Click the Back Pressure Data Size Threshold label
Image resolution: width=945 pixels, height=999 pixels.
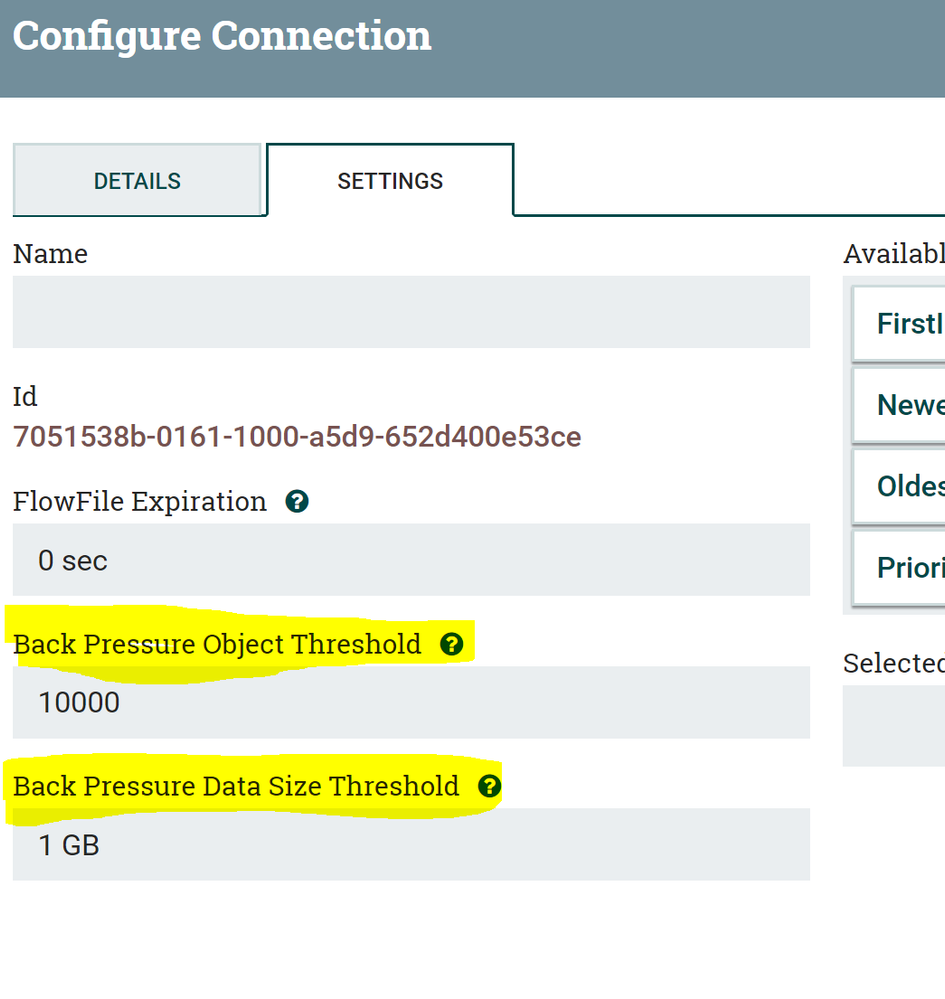pos(236,786)
